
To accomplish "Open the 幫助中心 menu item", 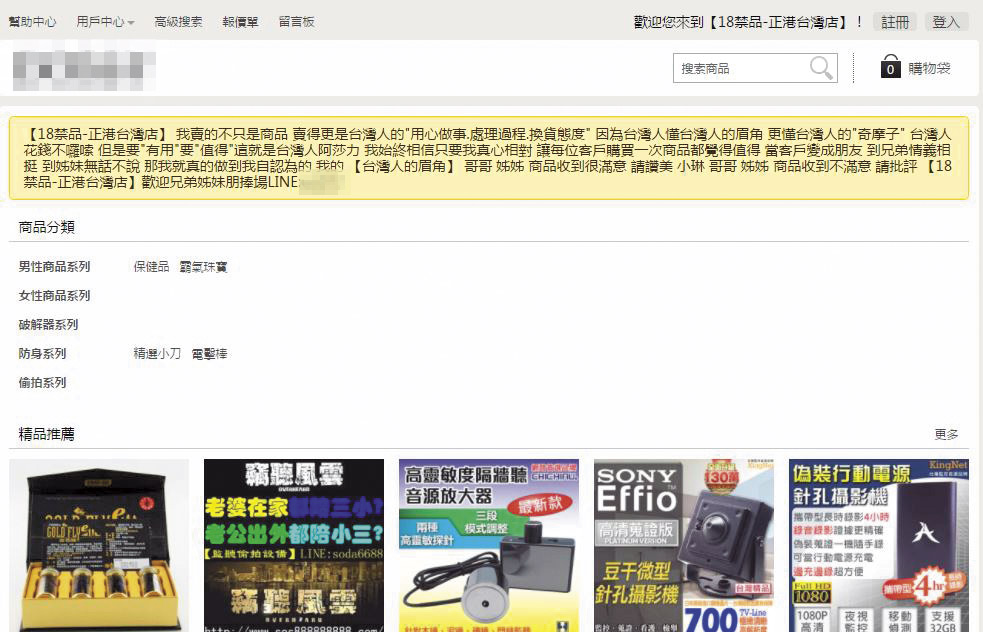I will [33, 22].
